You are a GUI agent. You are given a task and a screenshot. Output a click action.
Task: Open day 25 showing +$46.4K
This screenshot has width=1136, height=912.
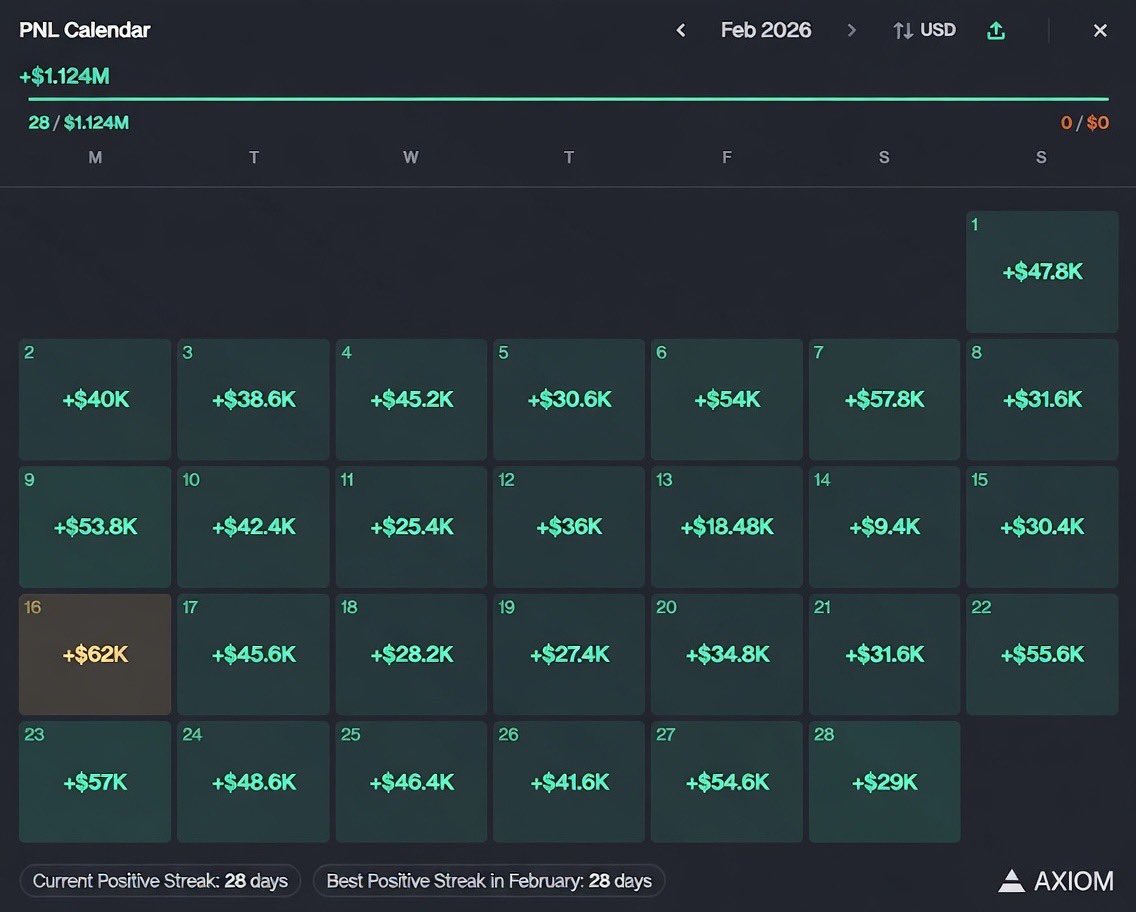point(411,782)
